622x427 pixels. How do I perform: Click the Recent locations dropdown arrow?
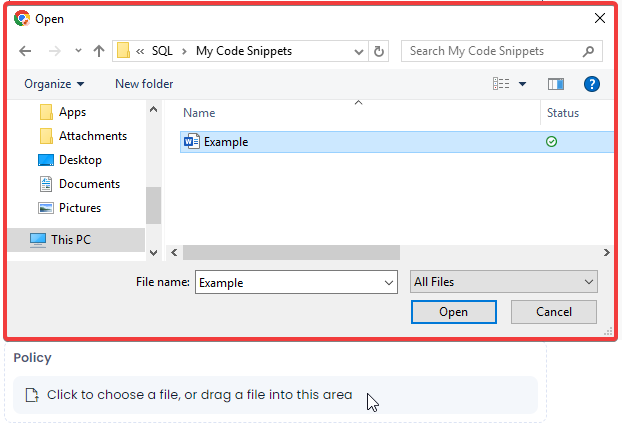(x=78, y=51)
